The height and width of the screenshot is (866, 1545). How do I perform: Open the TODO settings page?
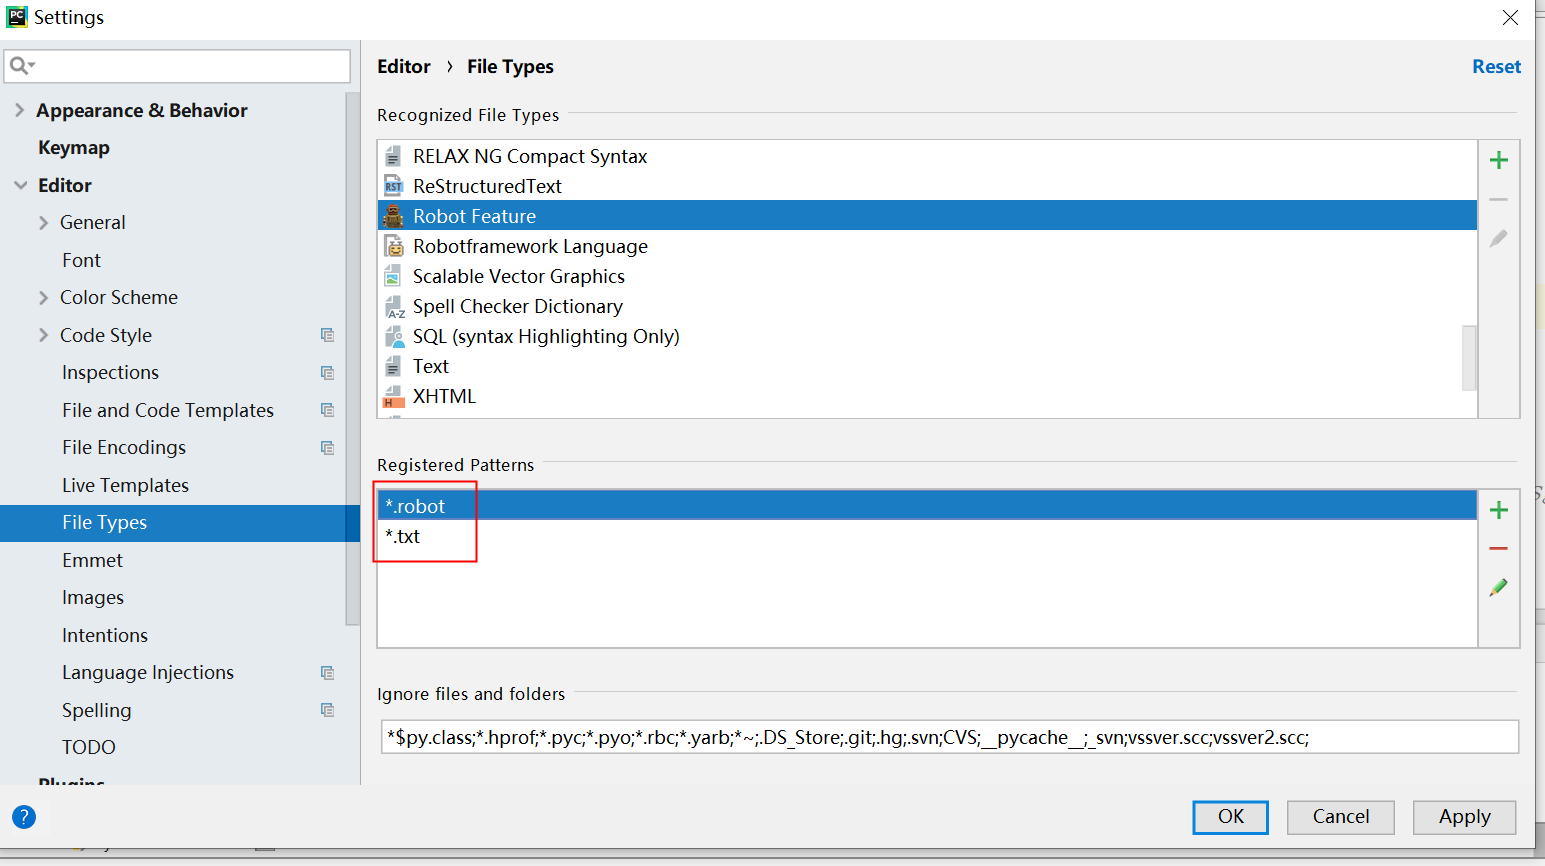click(x=89, y=748)
